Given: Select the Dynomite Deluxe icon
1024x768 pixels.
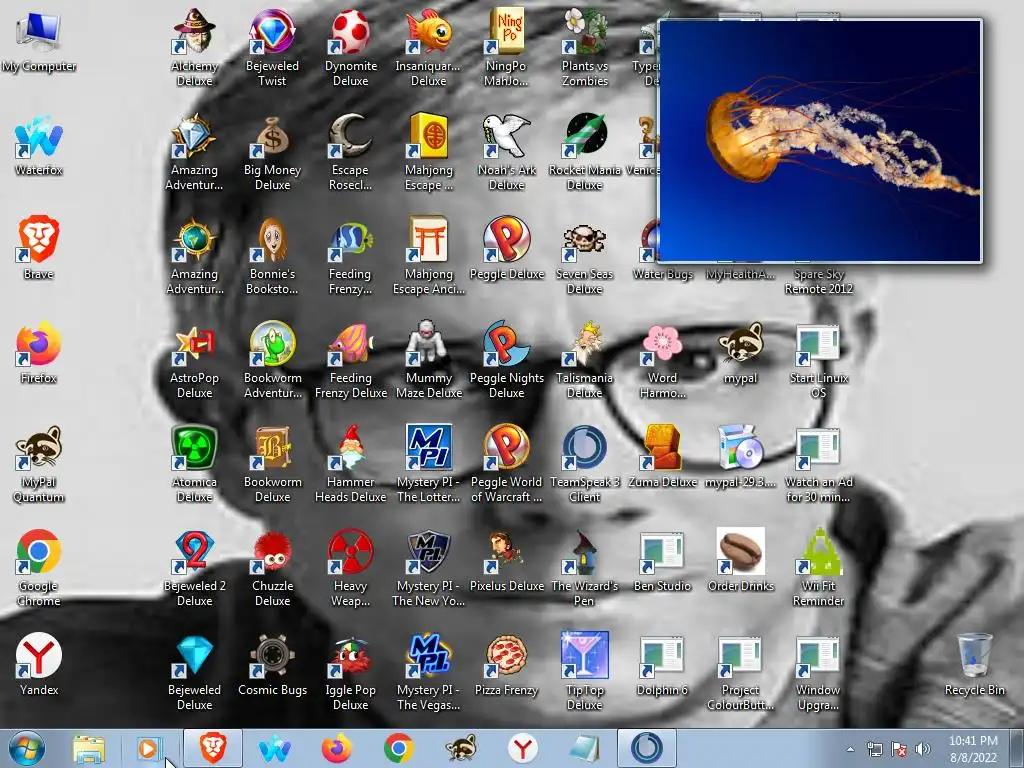Looking at the screenshot, I should 351,48.
